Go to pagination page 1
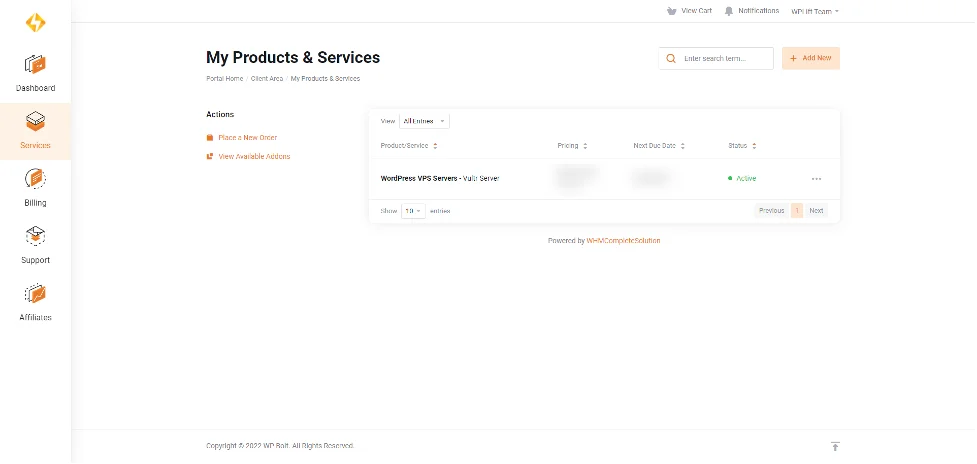 797,211
